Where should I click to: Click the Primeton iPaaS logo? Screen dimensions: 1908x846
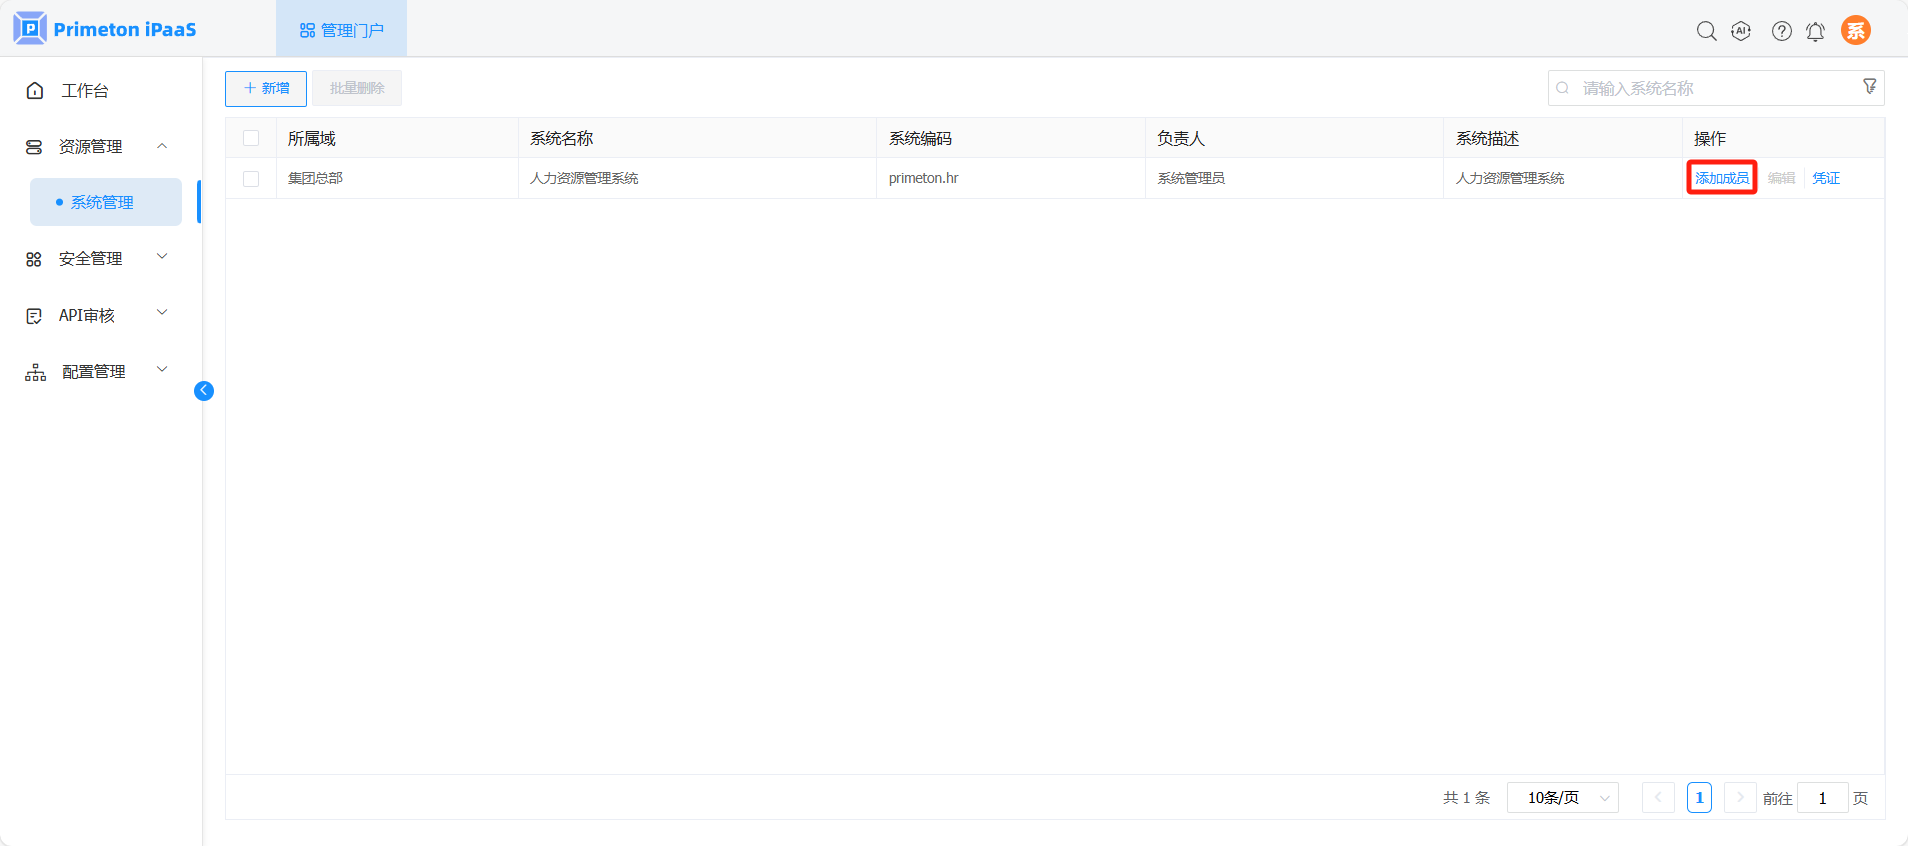(x=105, y=29)
